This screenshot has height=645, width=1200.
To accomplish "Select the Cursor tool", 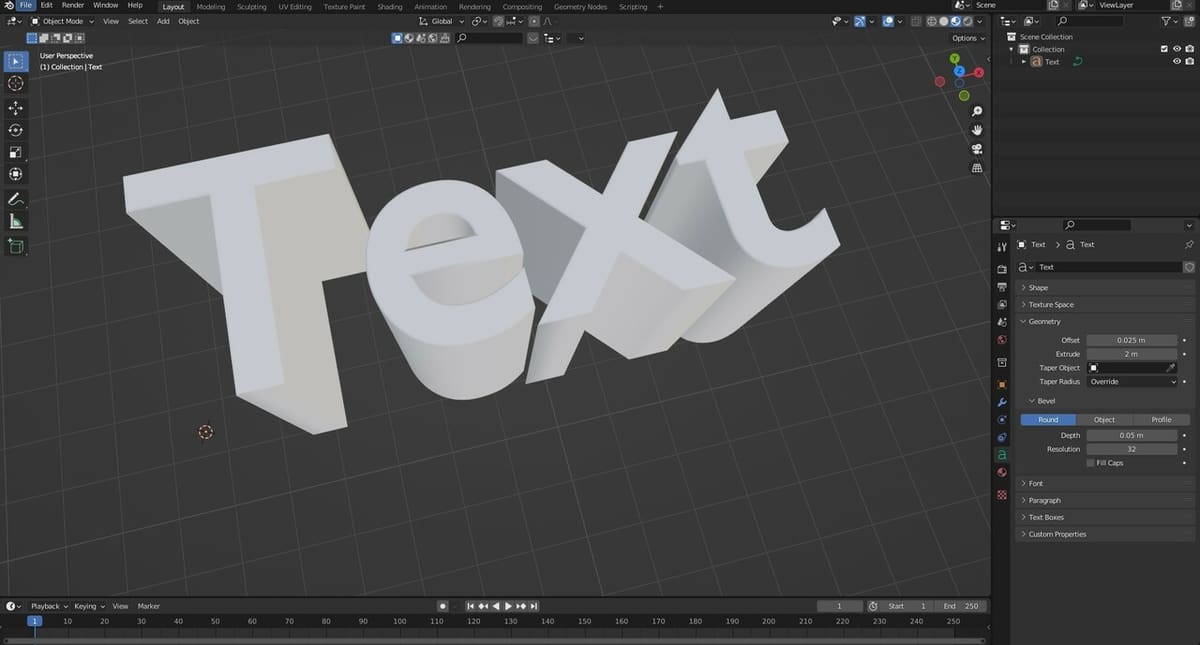I will coord(16,83).
